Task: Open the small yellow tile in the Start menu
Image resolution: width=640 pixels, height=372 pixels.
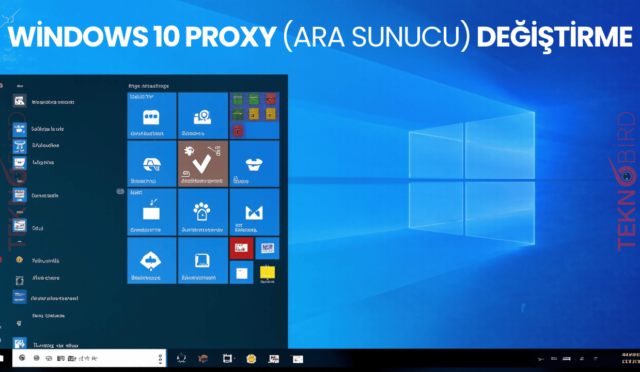Action: (x=267, y=273)
